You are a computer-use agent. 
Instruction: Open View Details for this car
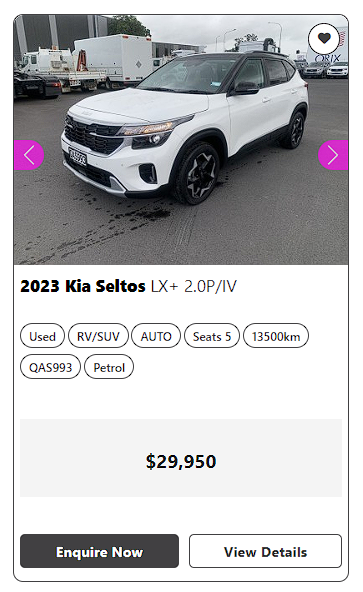[x=266, y=551]
